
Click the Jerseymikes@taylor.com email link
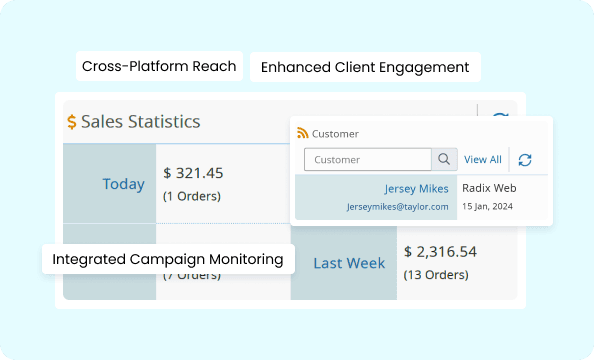(x=397, y=207)
